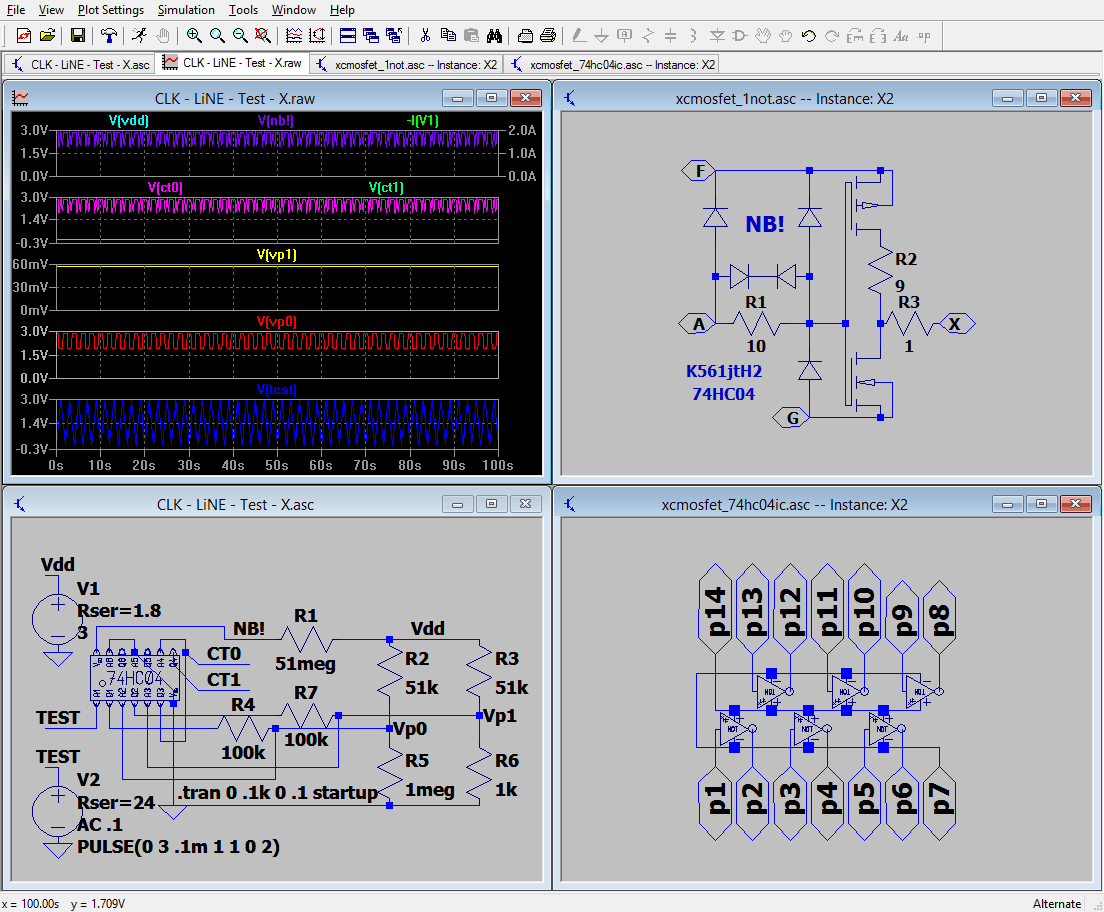Select the V(vdd) trace label in the plot
This screenshot has height=912, width=1104.
[x=129, y=120]
